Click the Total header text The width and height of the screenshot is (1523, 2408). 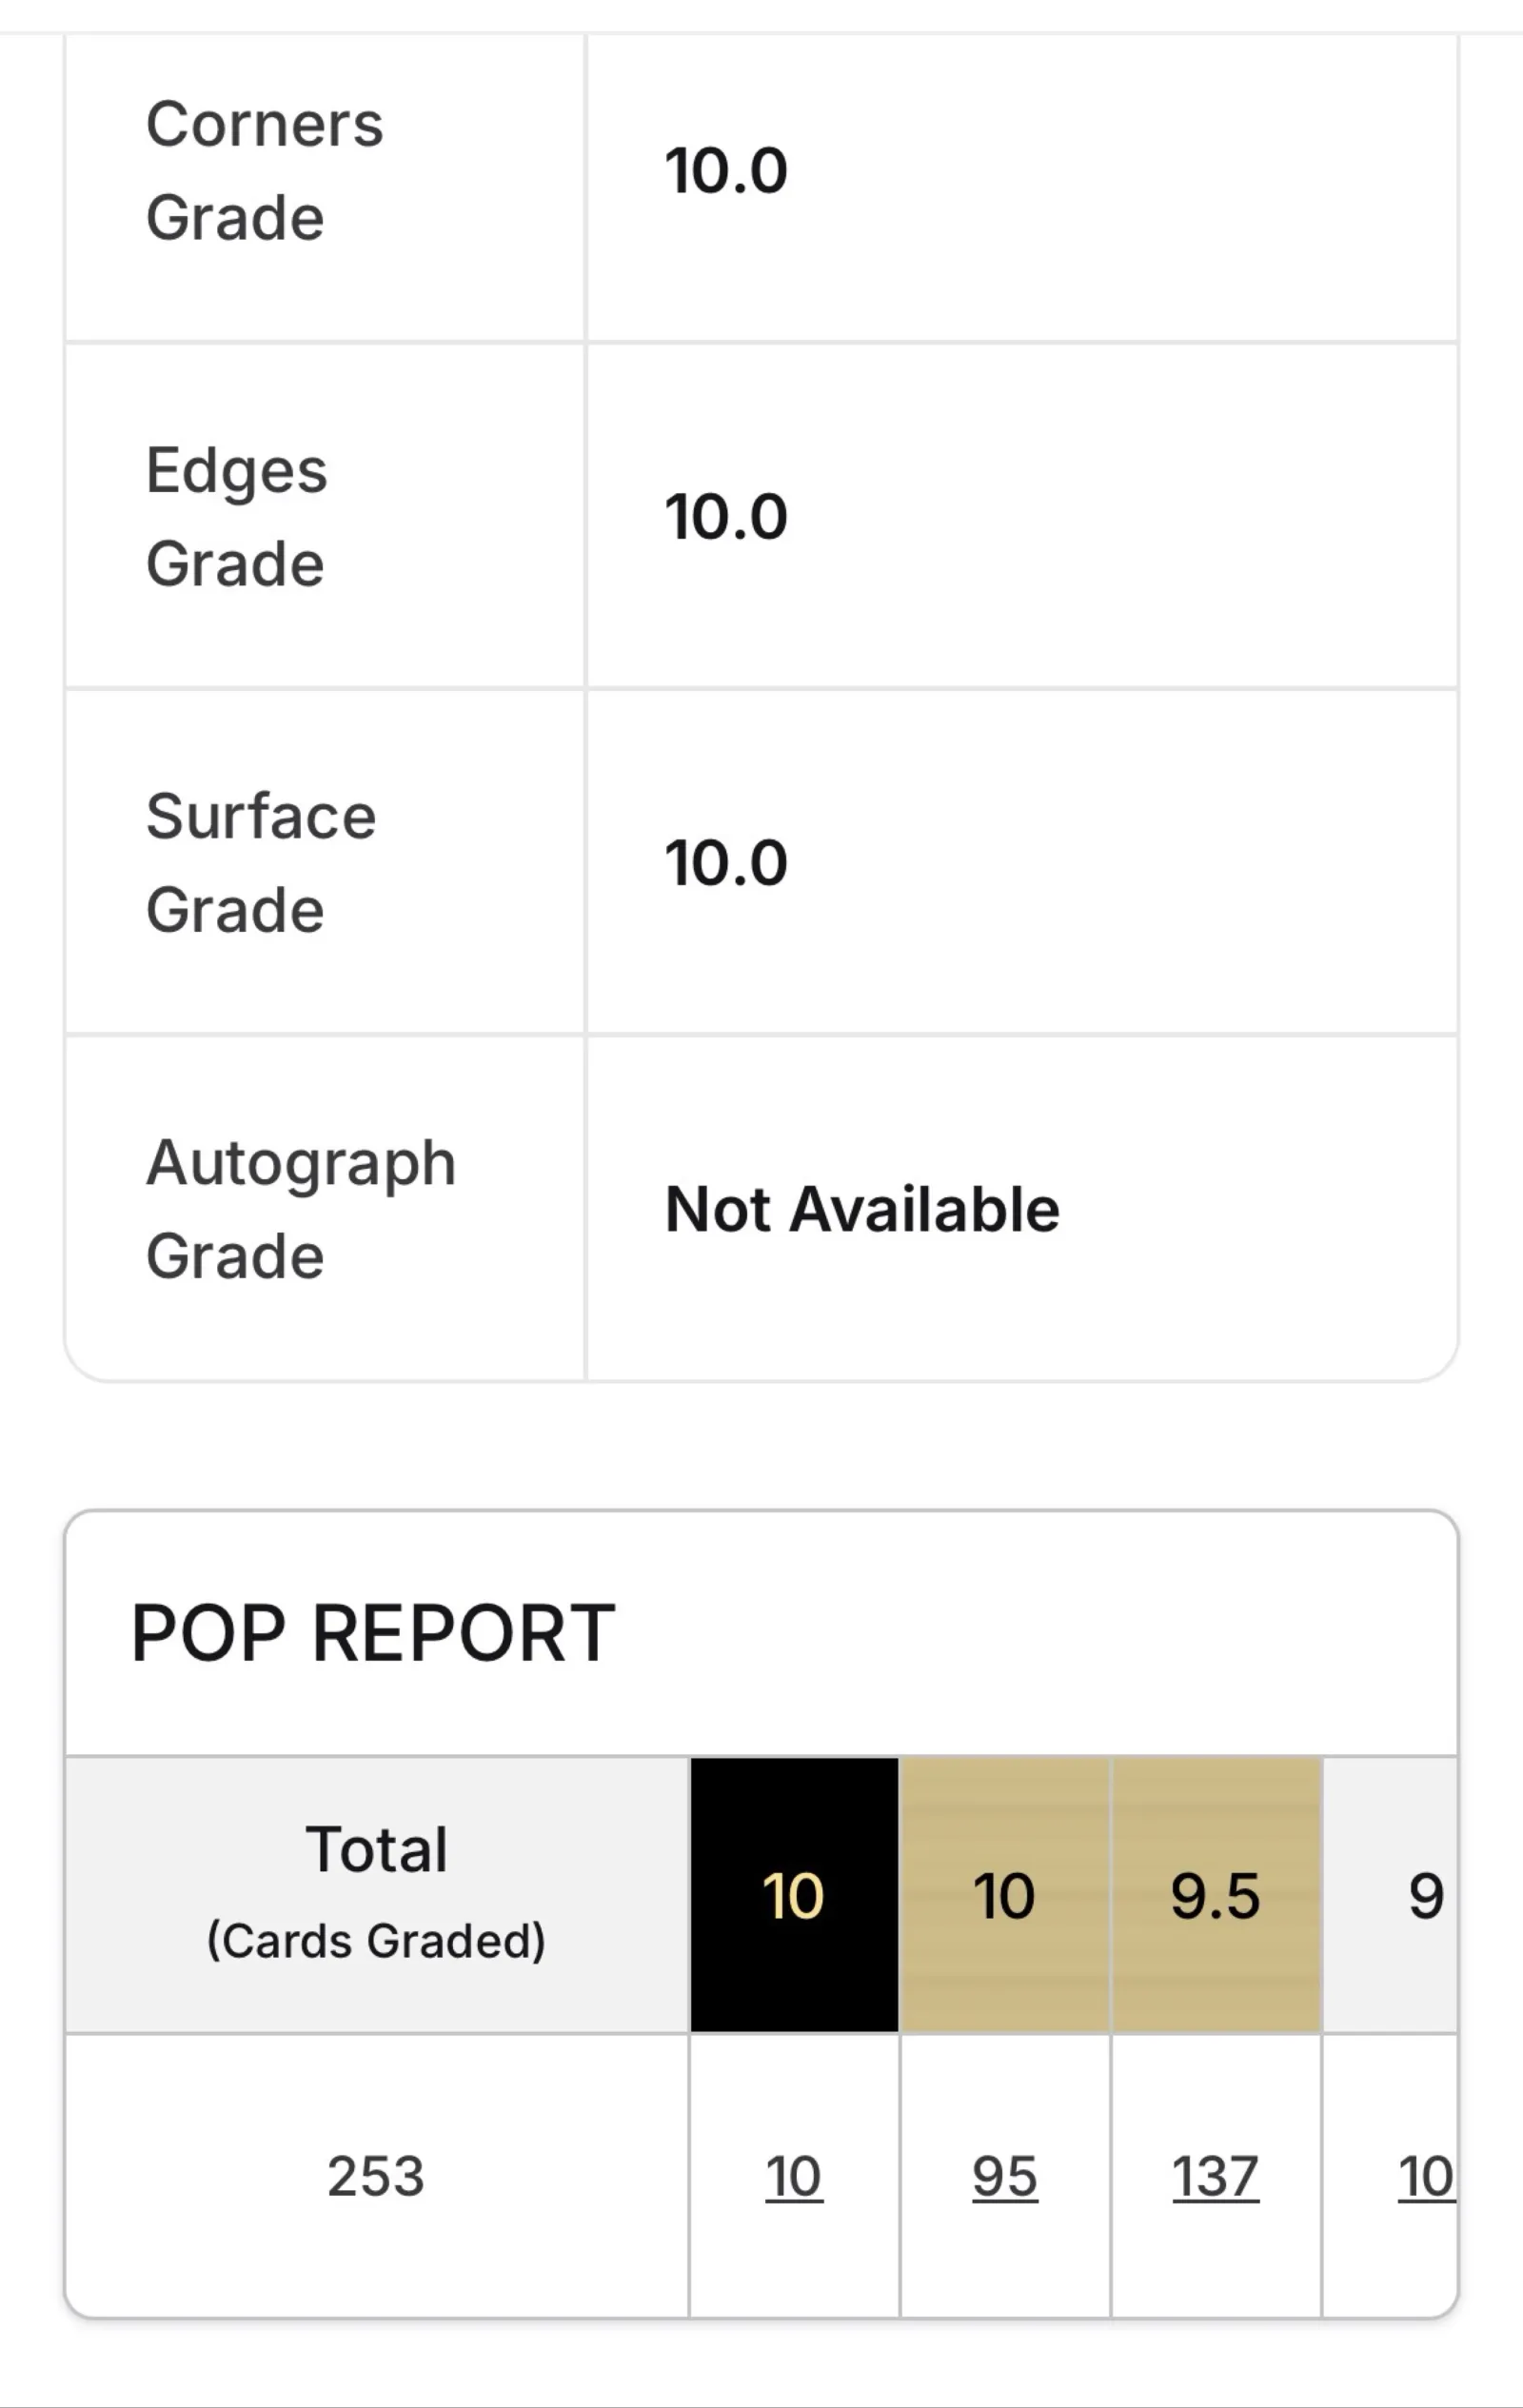pos(376,1848)
